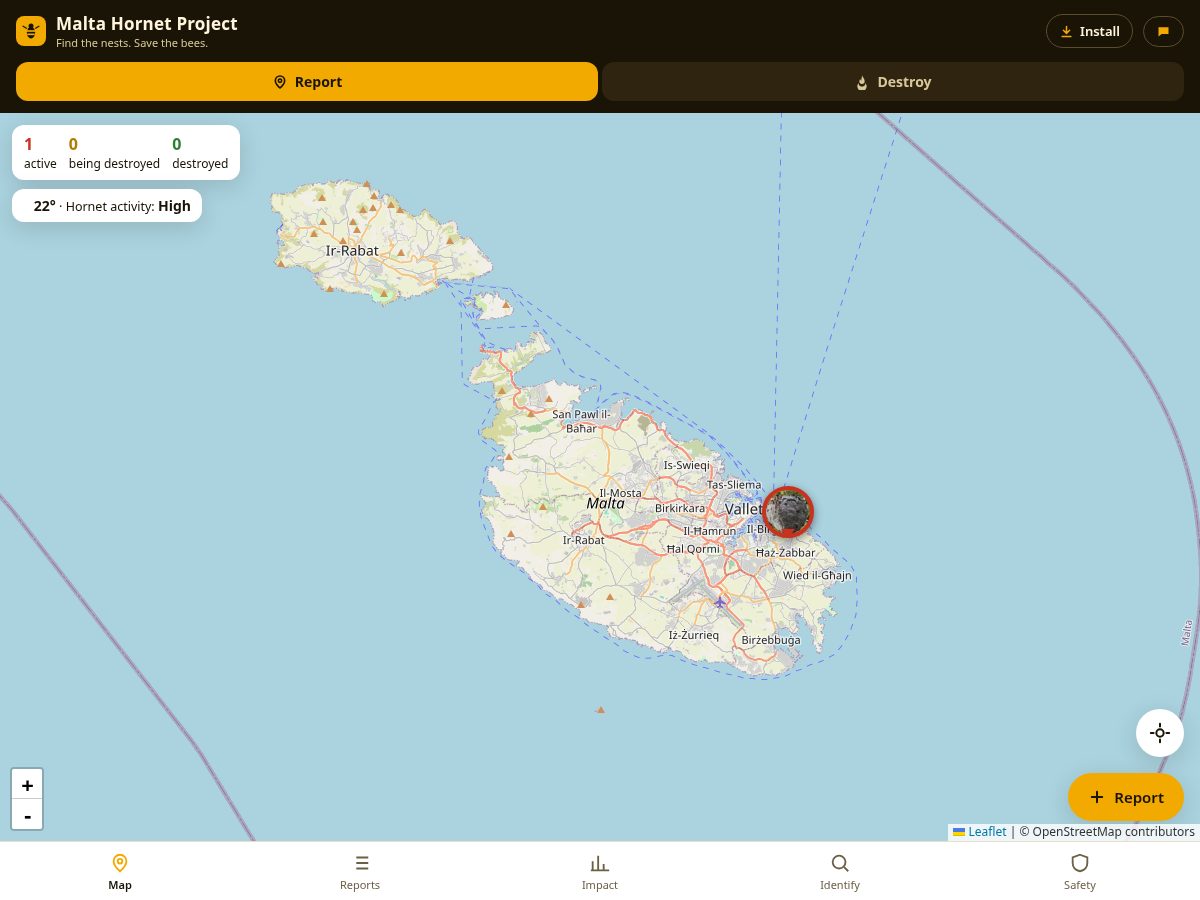Switch to the Report mode tab
Image resolution: width=1200 pixels, height=900 pixels.
click(x=307, y=82)
